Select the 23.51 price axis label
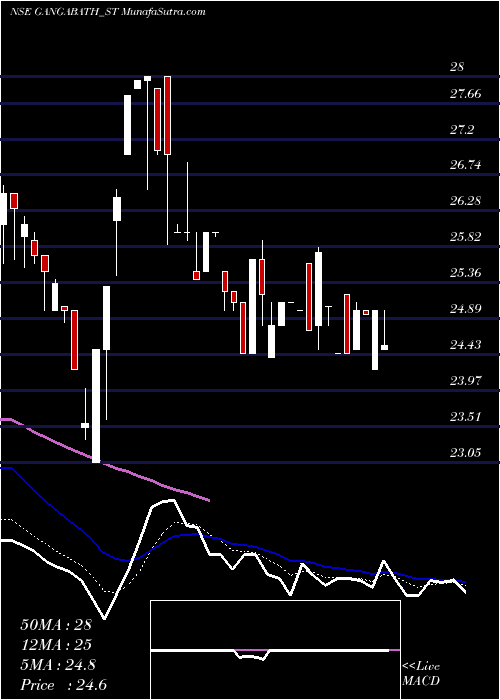The image size is (500, 700). pos(466,417)
